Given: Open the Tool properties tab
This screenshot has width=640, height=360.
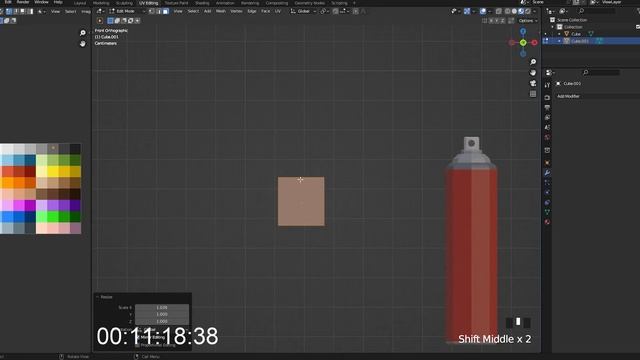Looking at the screenshot, I should point(547,85).
